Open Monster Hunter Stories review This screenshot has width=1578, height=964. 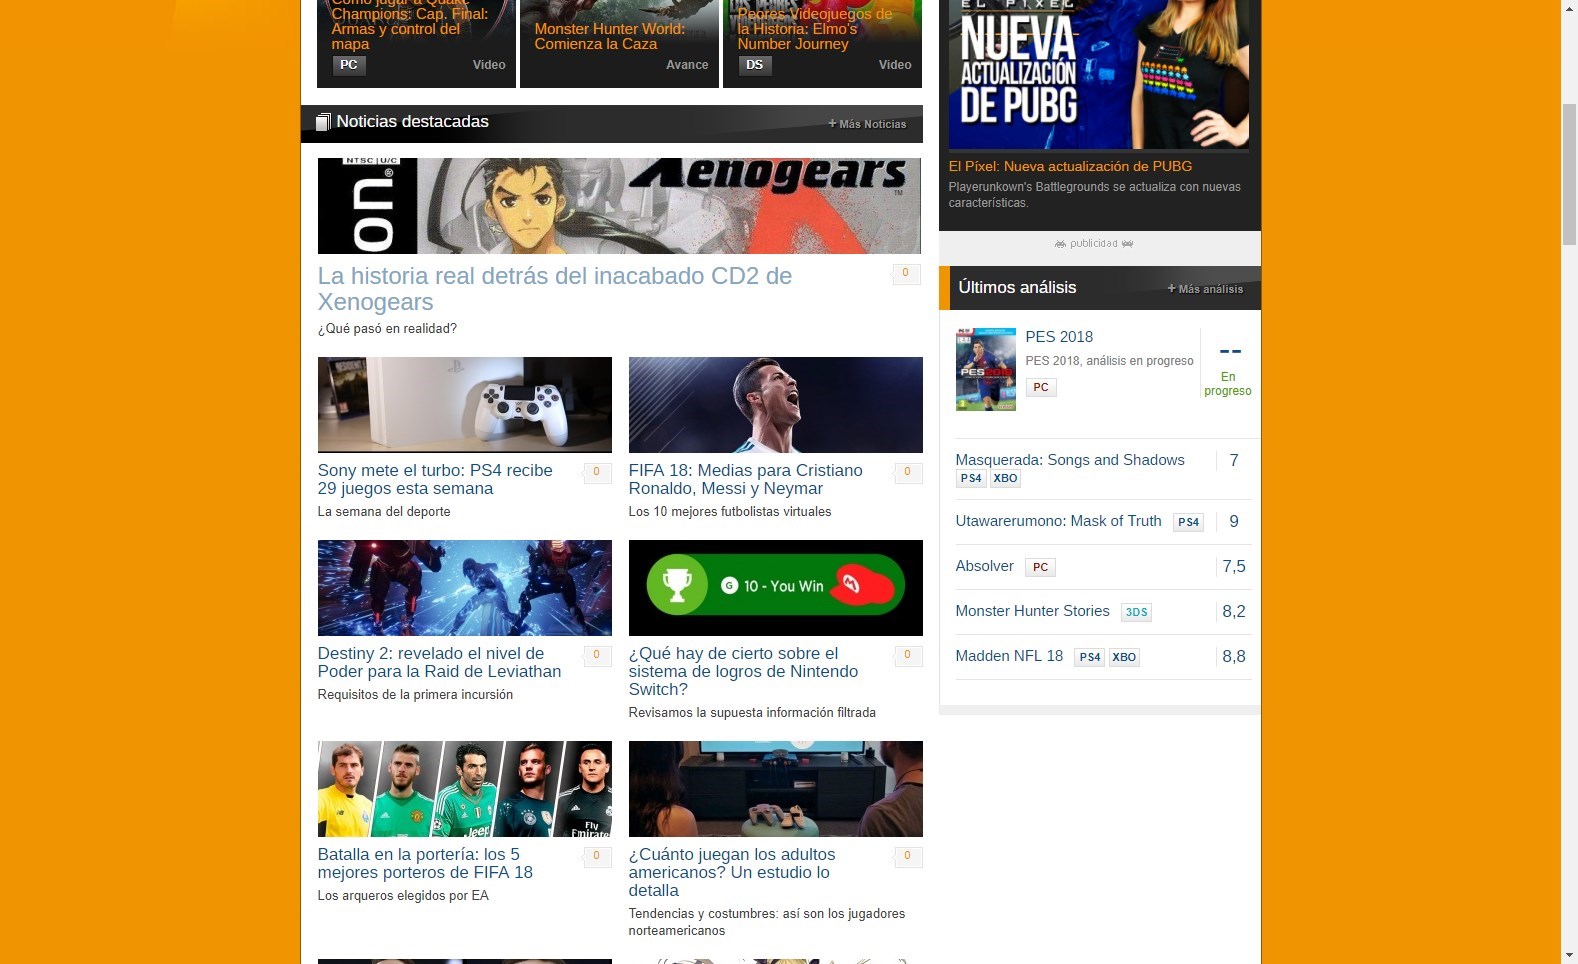pyautogui.click(x=1033, y=611)
